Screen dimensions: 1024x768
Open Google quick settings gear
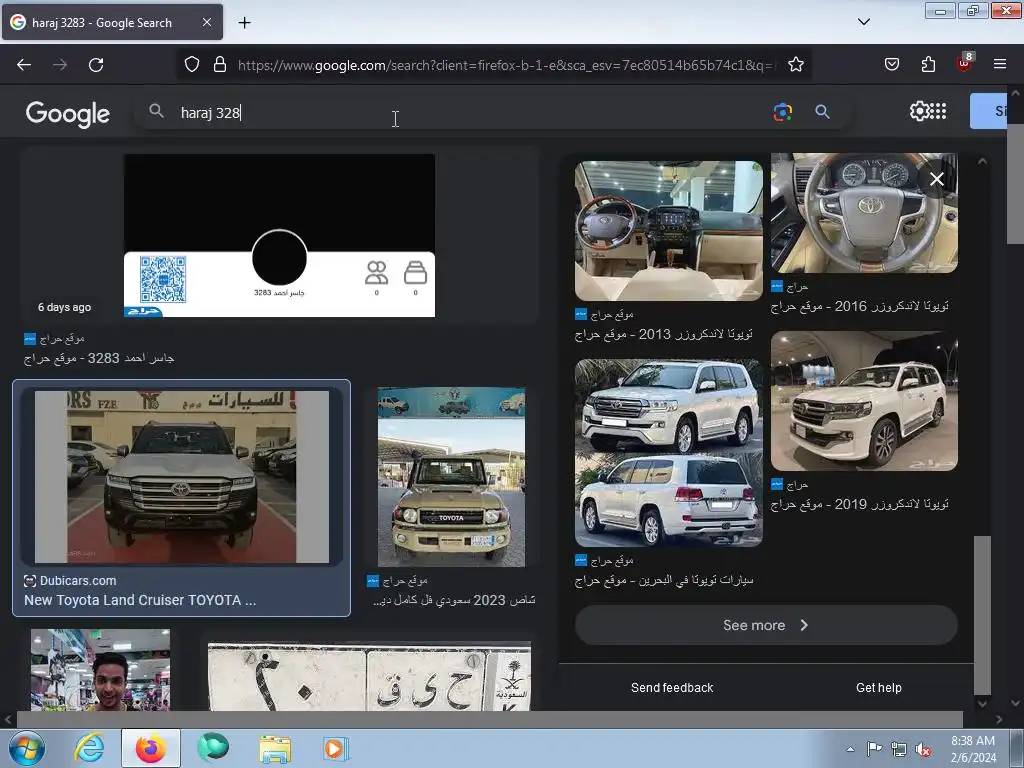click(919, 111)
